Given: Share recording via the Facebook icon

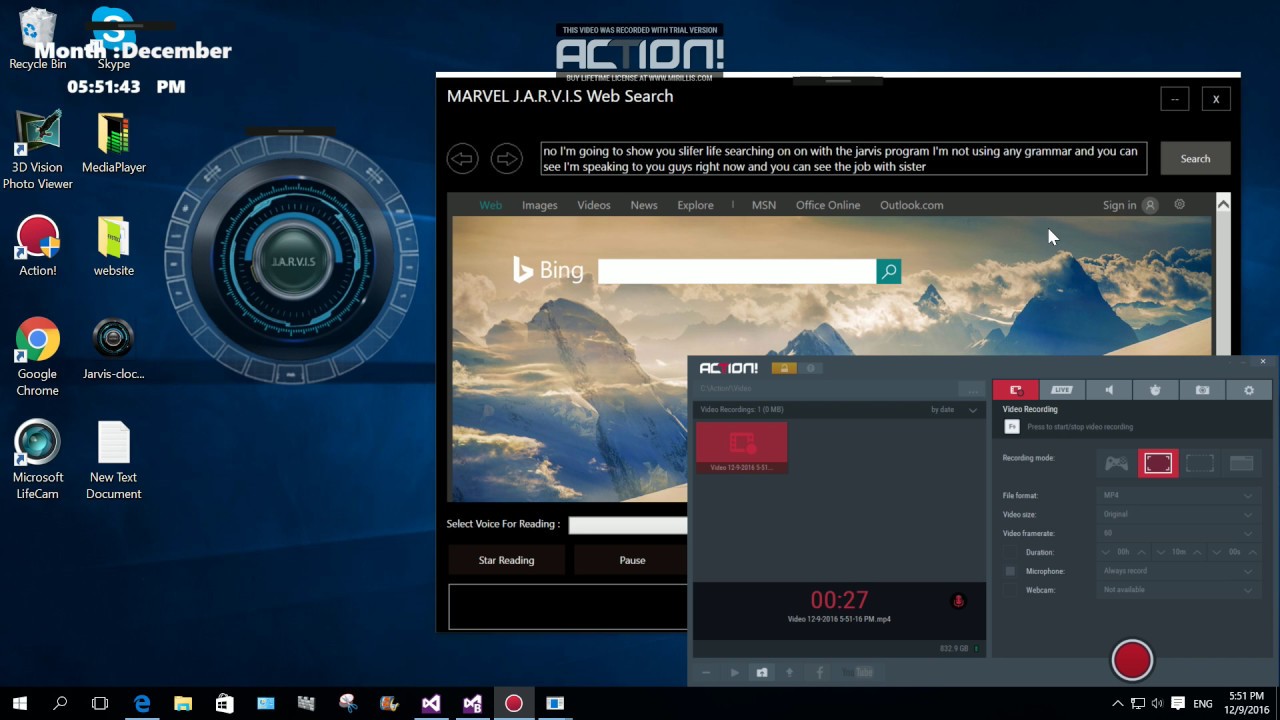Looking at the screenshot, I should (x=820, y=673).
